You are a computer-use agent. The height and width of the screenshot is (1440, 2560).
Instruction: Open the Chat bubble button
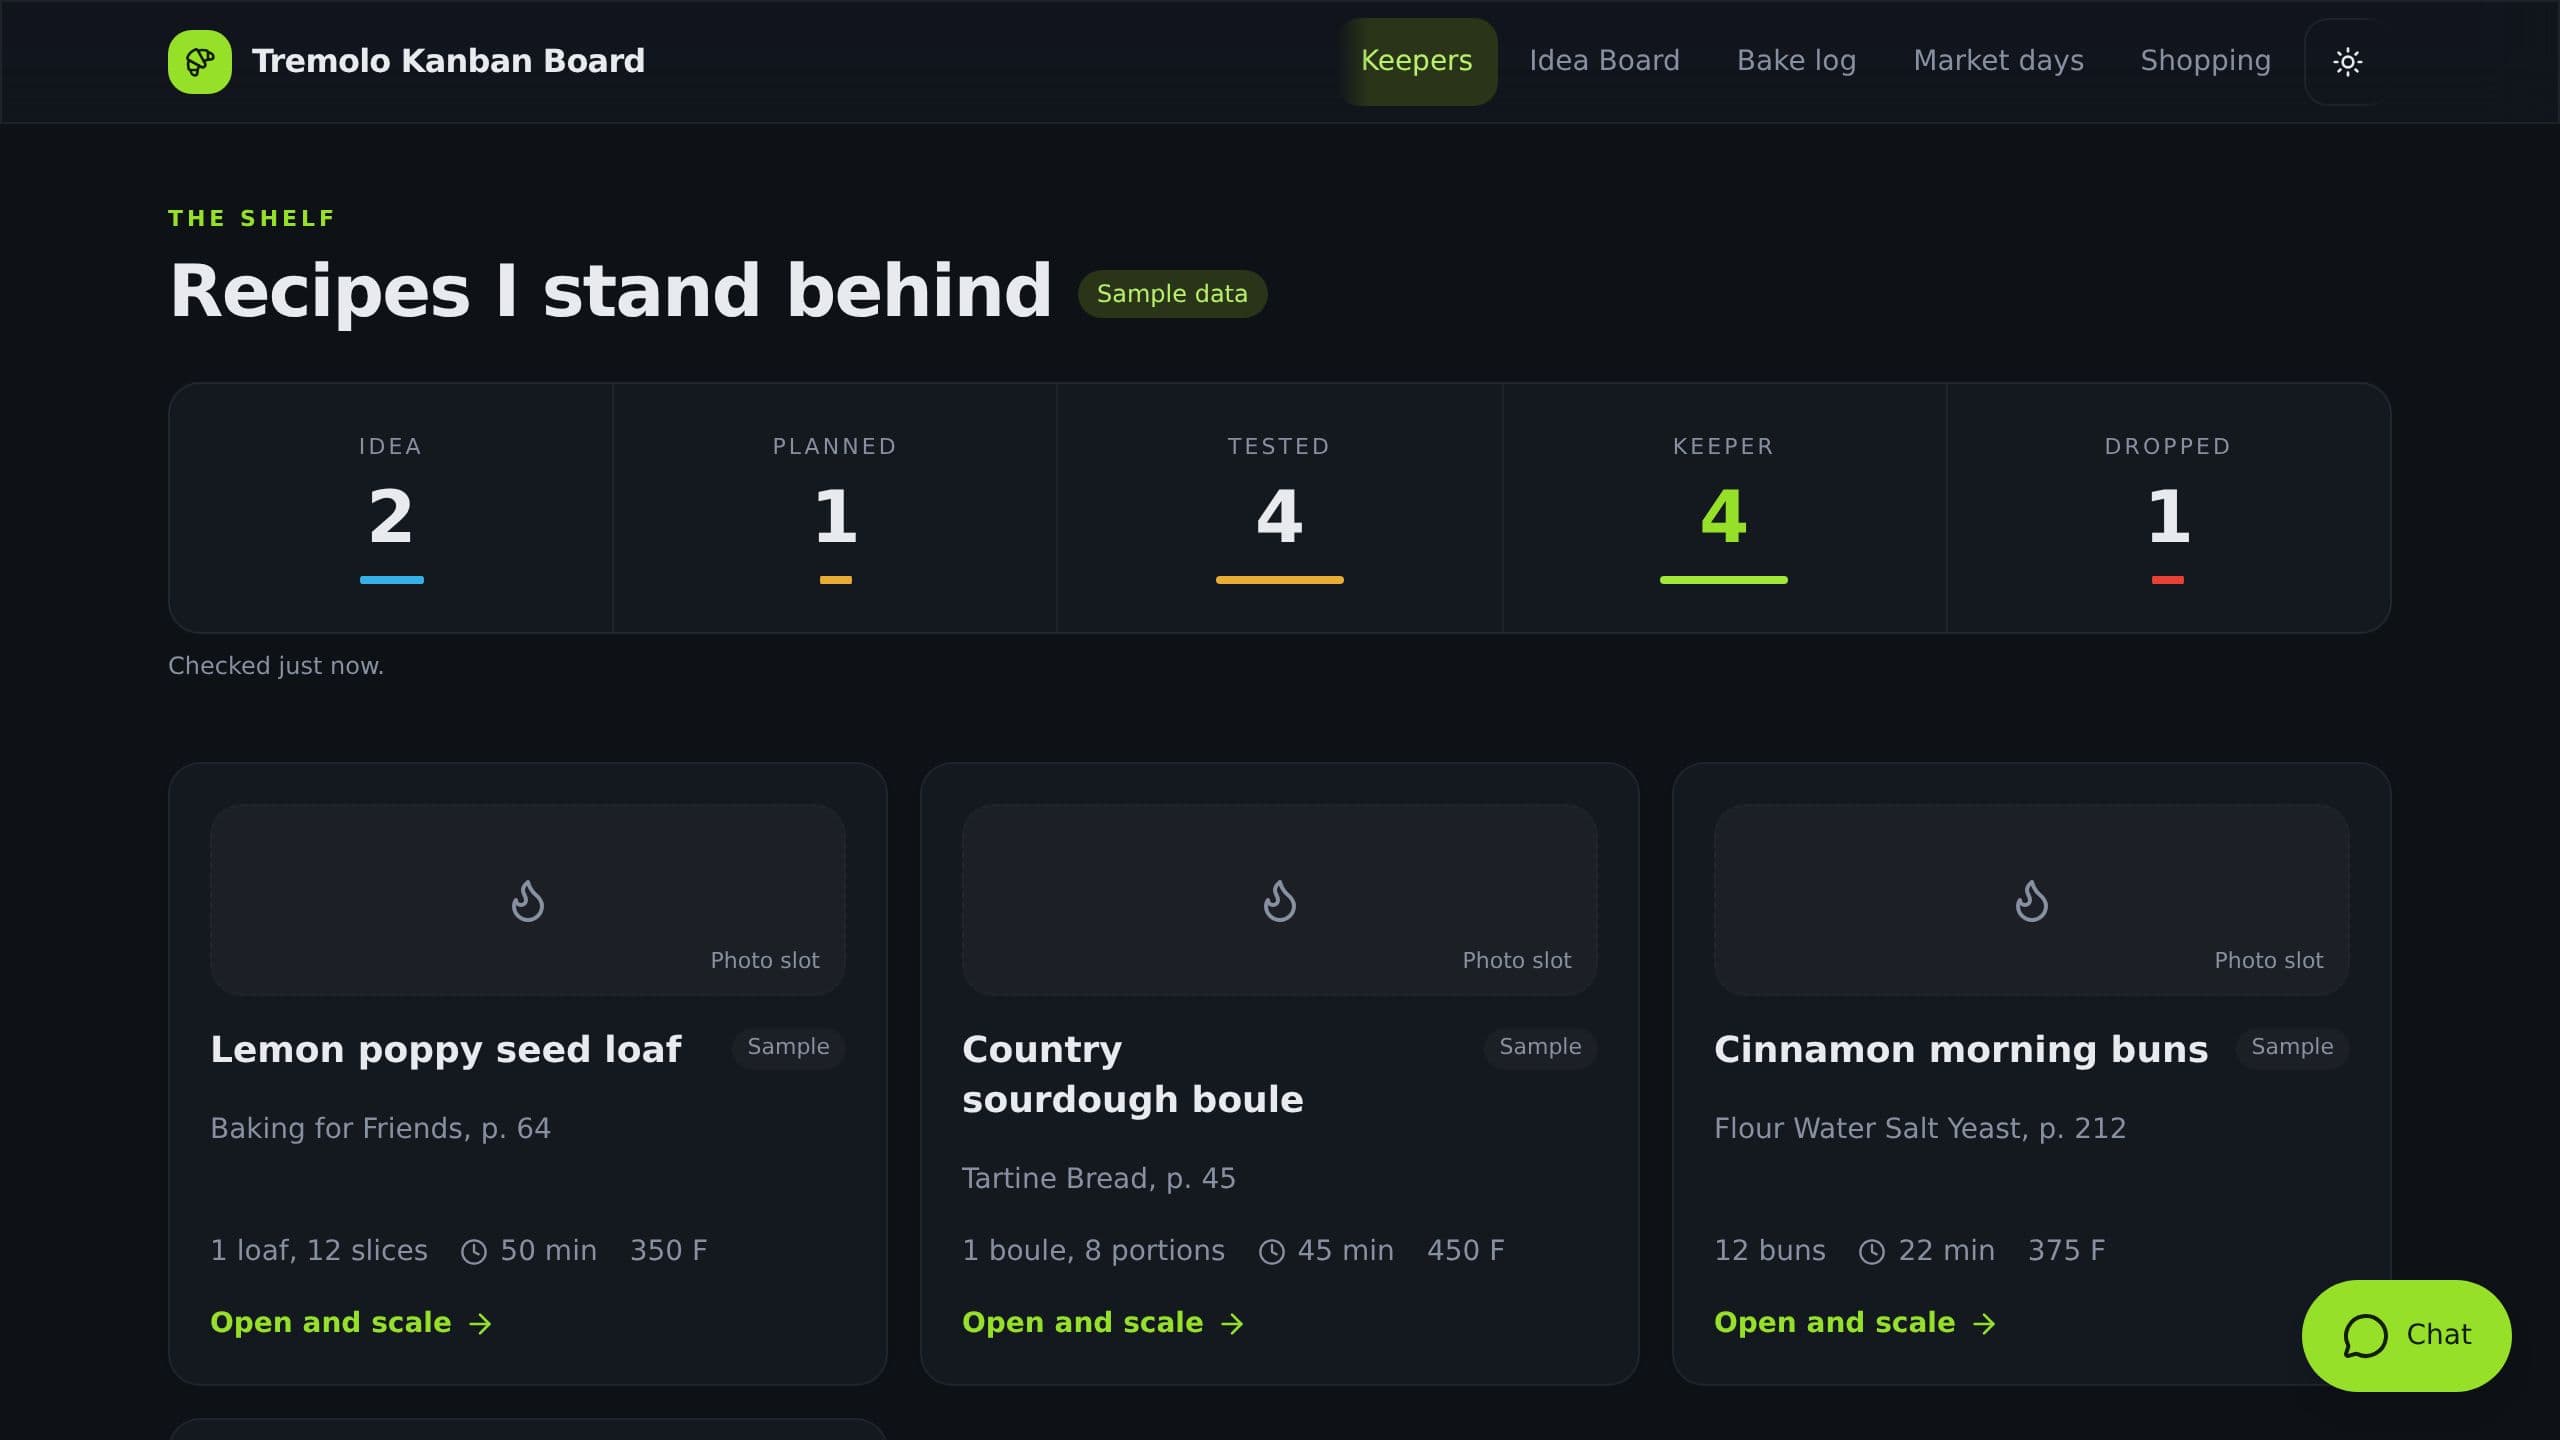(2406, 1335)
